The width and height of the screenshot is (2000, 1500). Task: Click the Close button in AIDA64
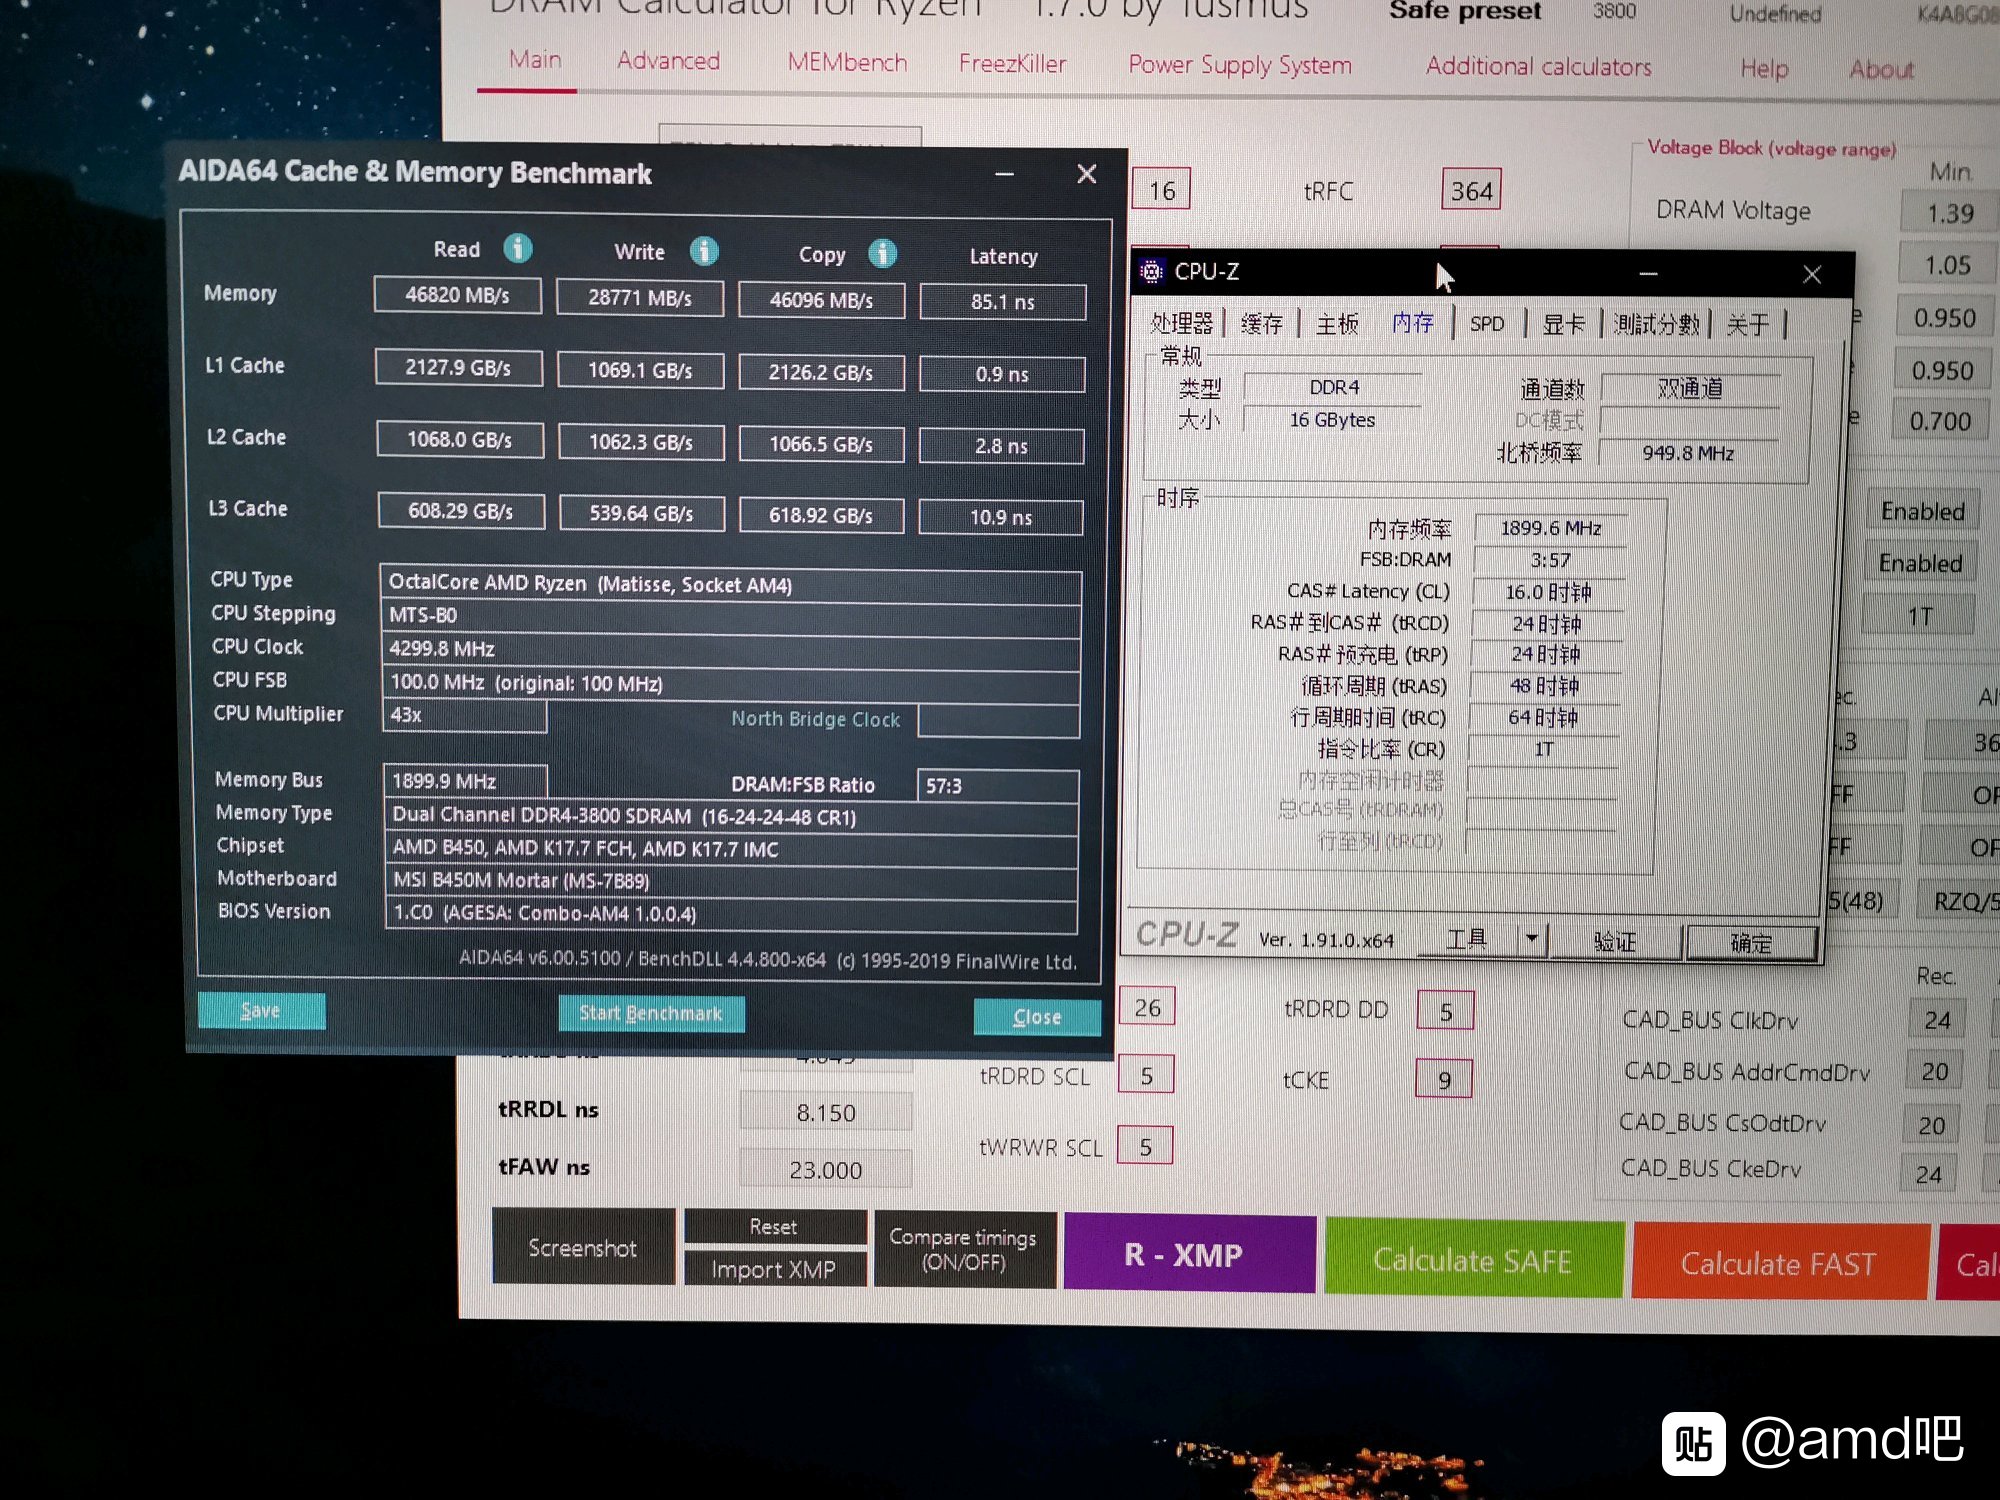(x=1037, y=1017)
